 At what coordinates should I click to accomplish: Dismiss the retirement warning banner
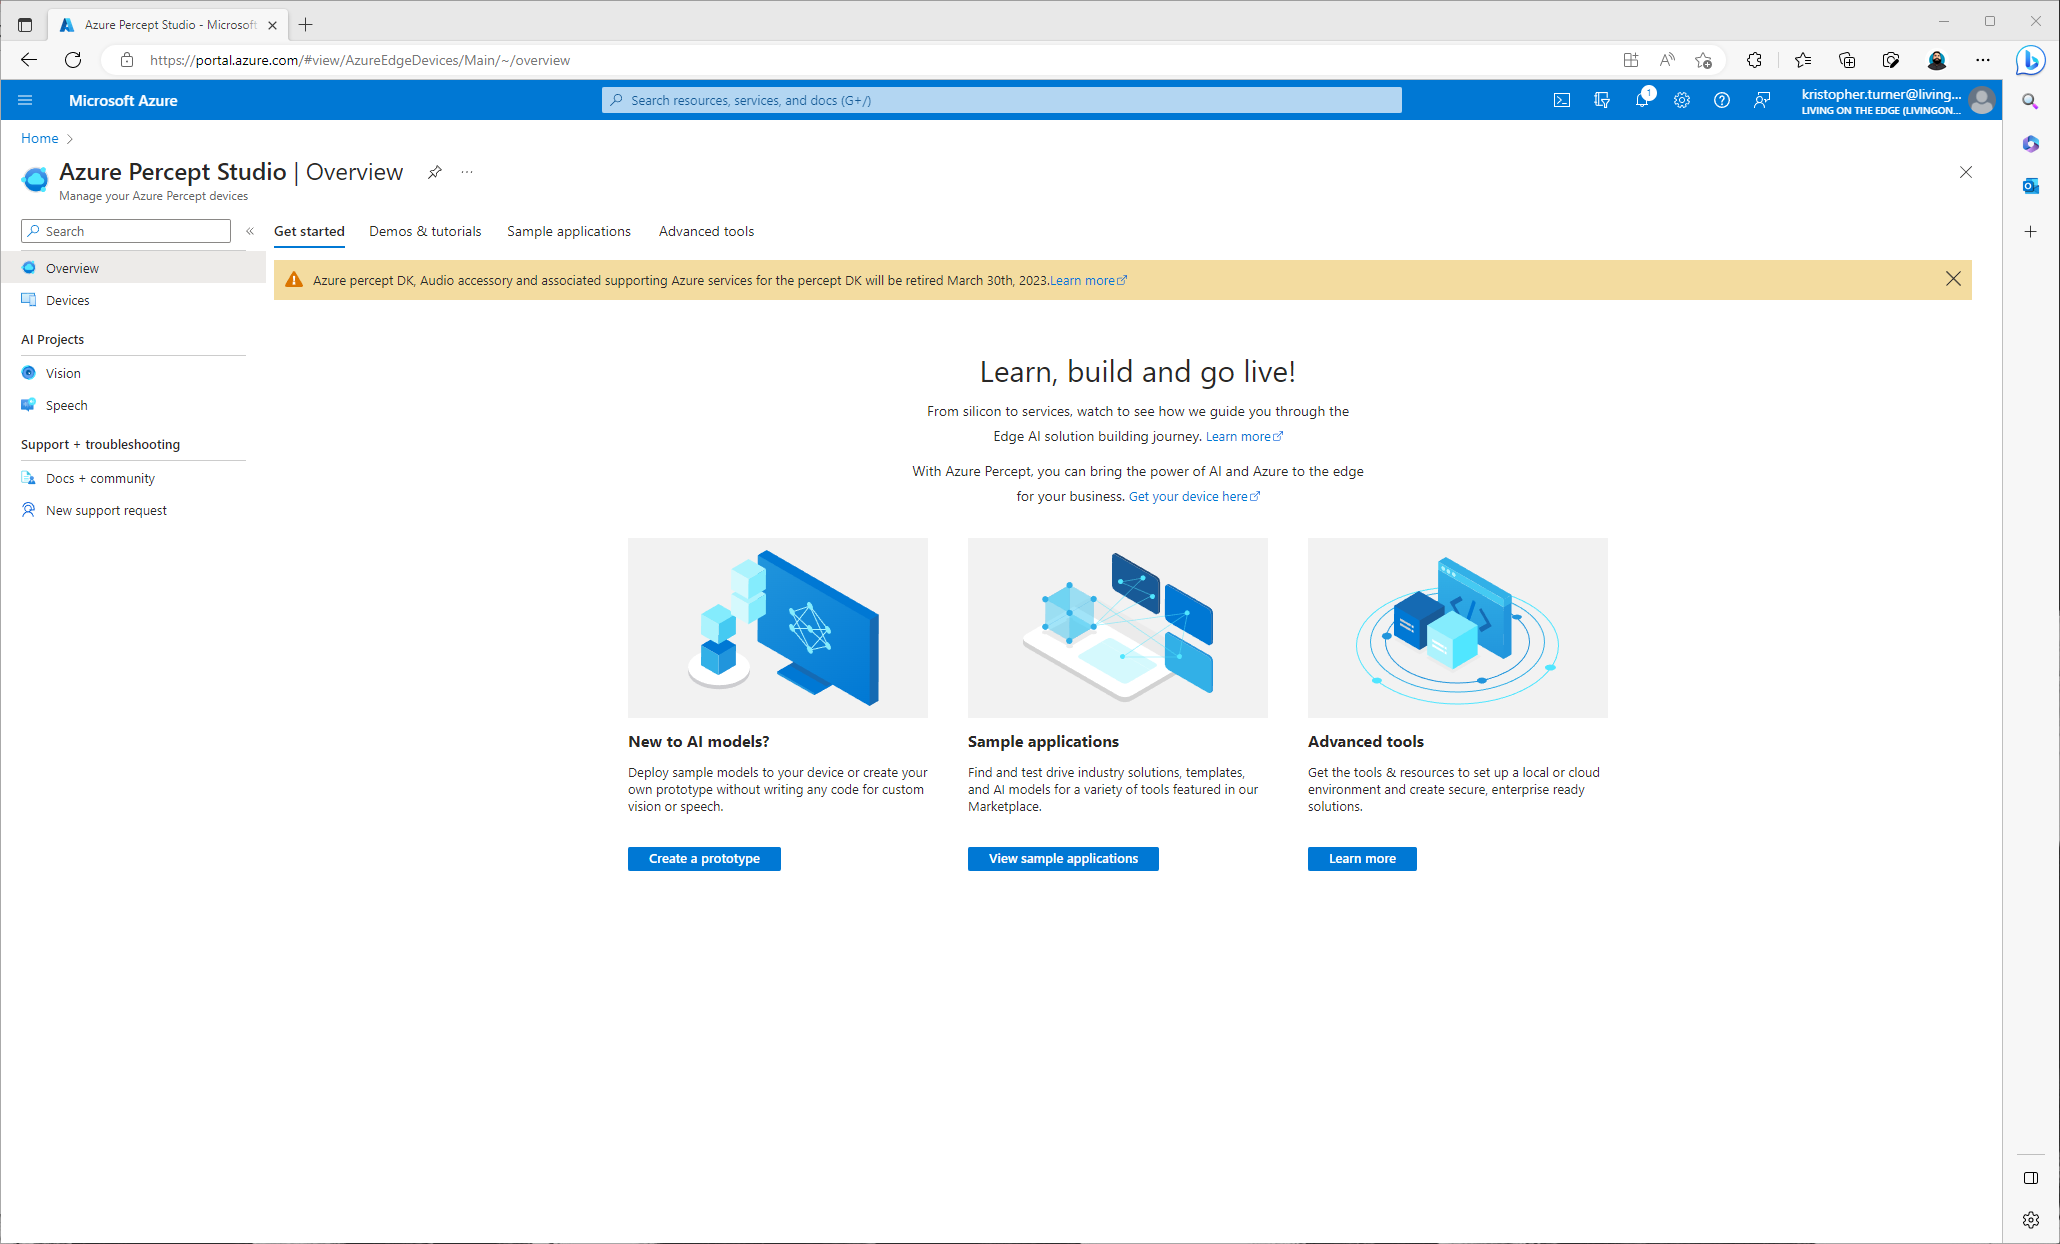(1953, 279)
